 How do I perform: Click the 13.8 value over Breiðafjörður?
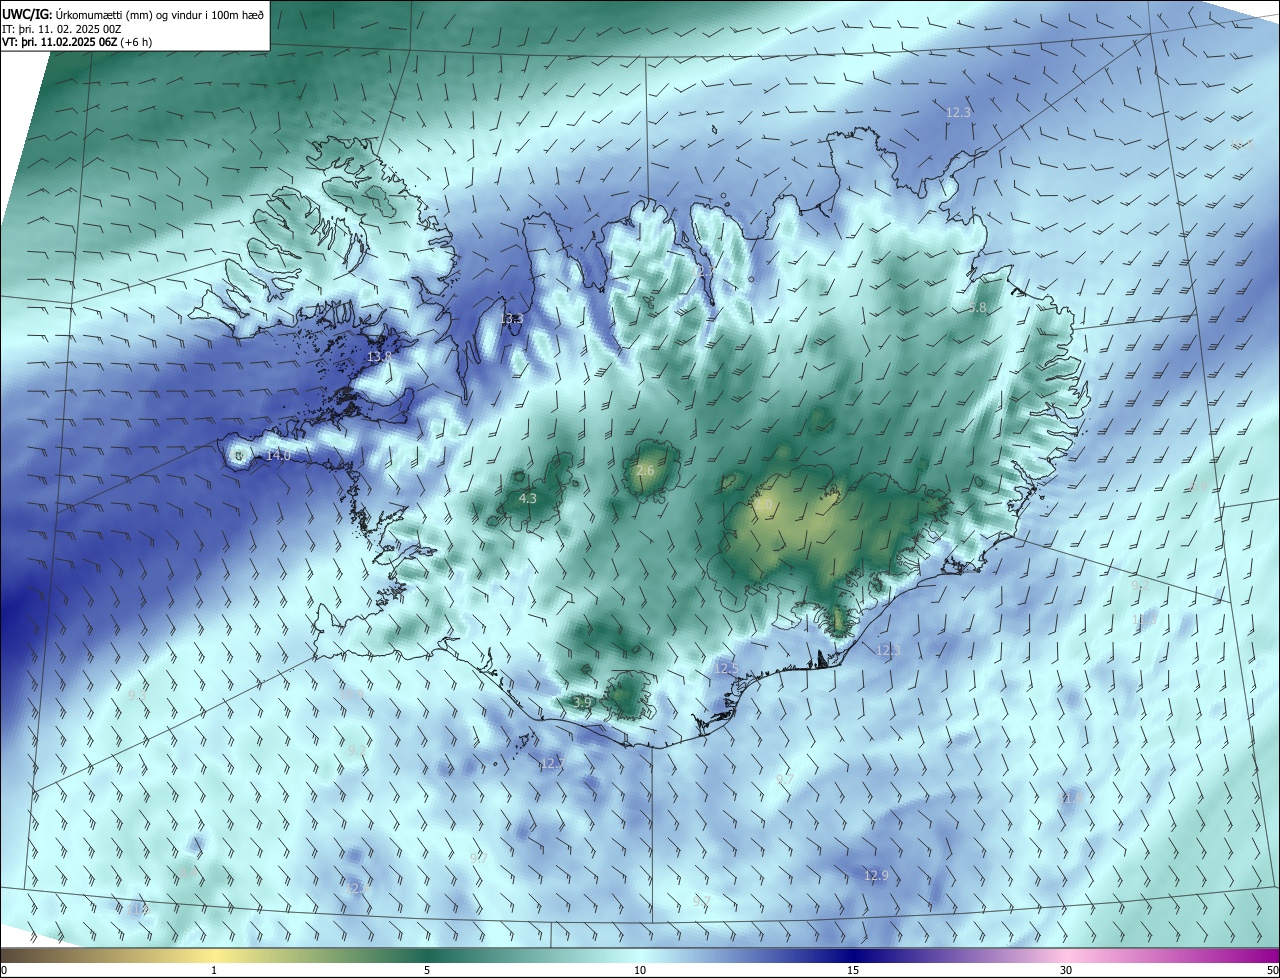[379, 357]
